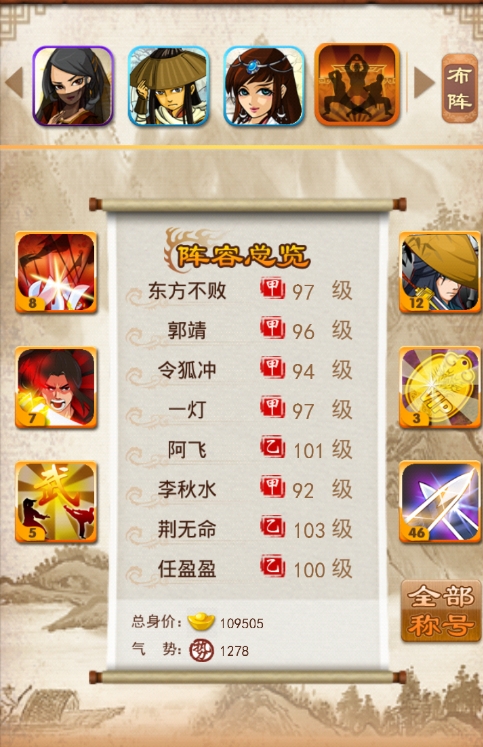Open the angry fighter icon numbered 7
The height and width of the screenshot is (747, 483).
tap(56, 387)
